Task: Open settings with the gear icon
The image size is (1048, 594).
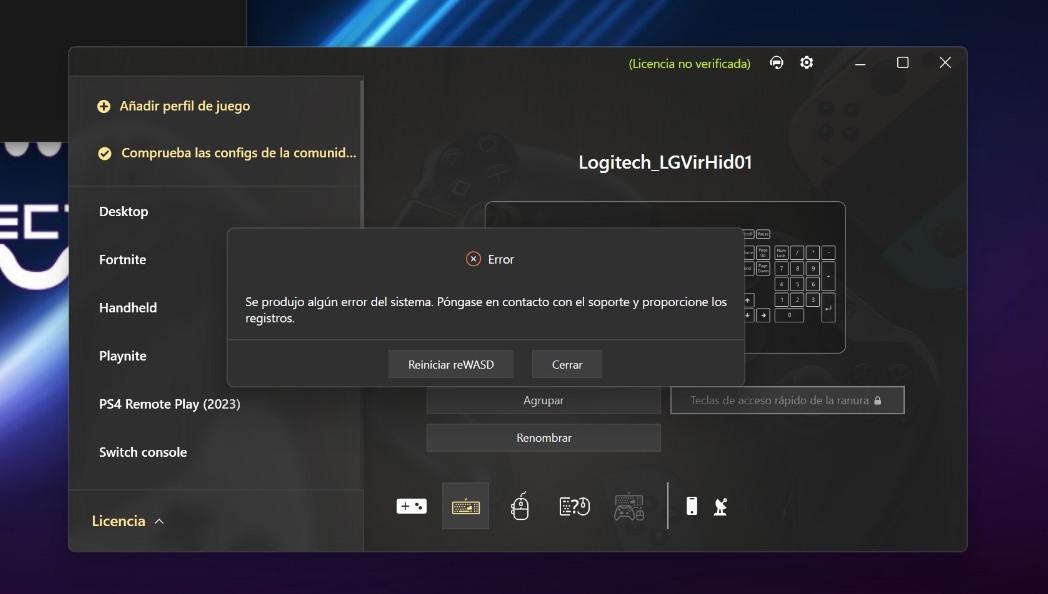Action: tap(807, 63)
